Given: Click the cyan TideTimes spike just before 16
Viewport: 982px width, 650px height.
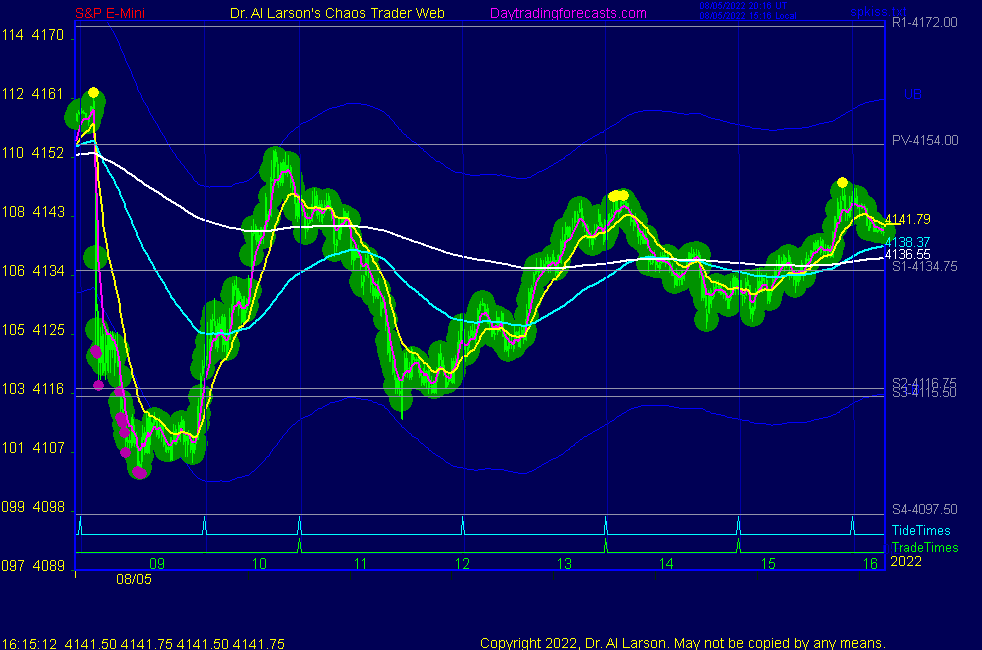Looking at the screenshot, I should (852, 525).
